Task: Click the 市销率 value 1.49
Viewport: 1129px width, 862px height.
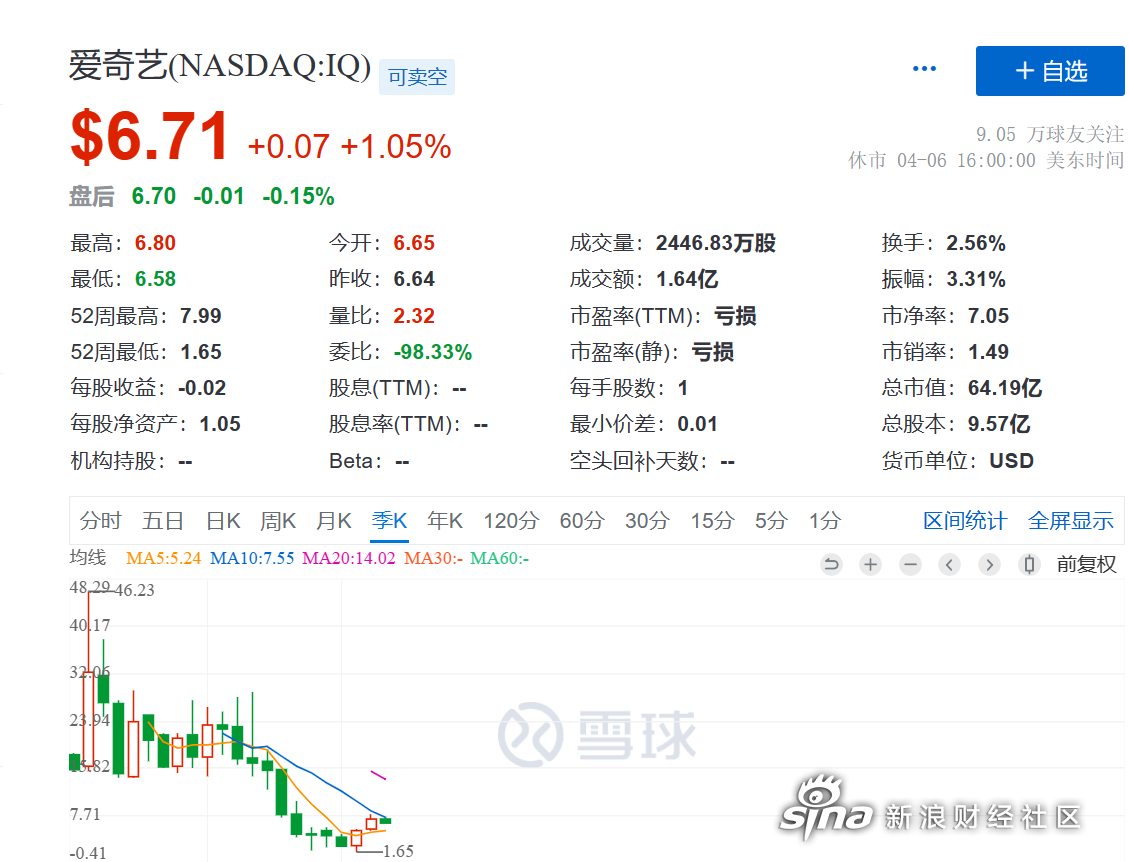Action: [989, 351]
